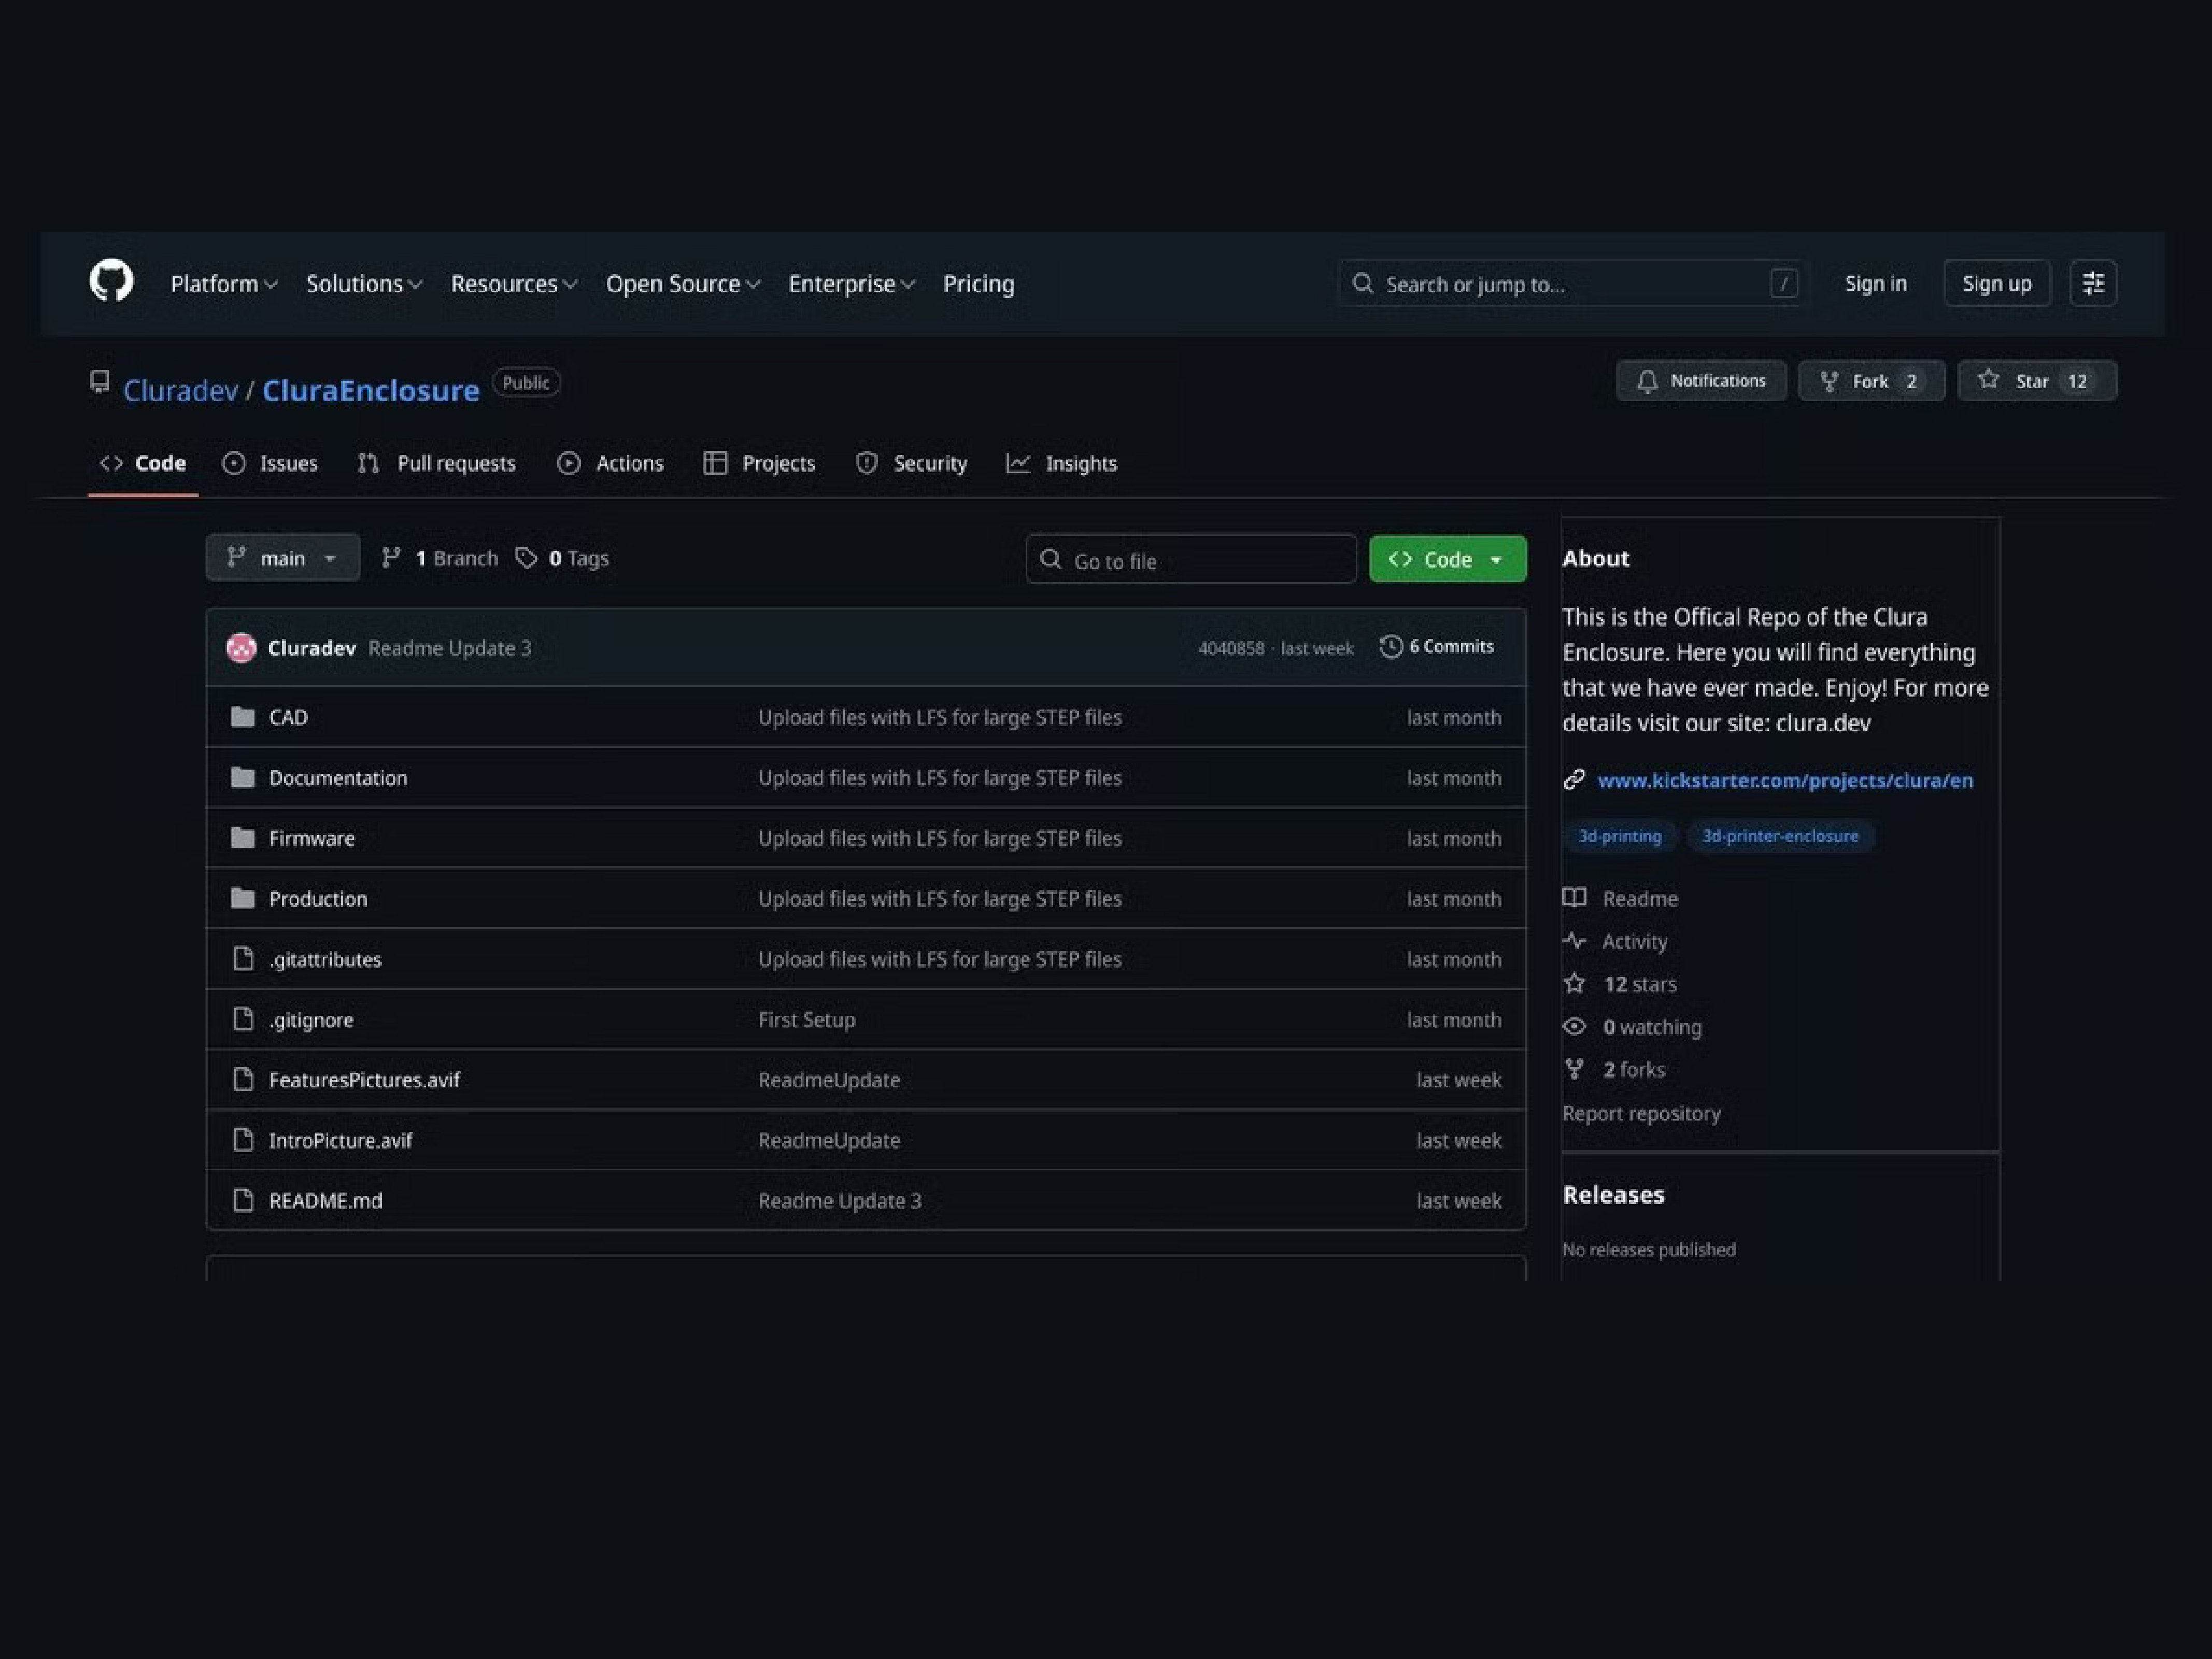Click Report repository link
This screenshot has height=1659, width=2212.
coord(1641,1113)
